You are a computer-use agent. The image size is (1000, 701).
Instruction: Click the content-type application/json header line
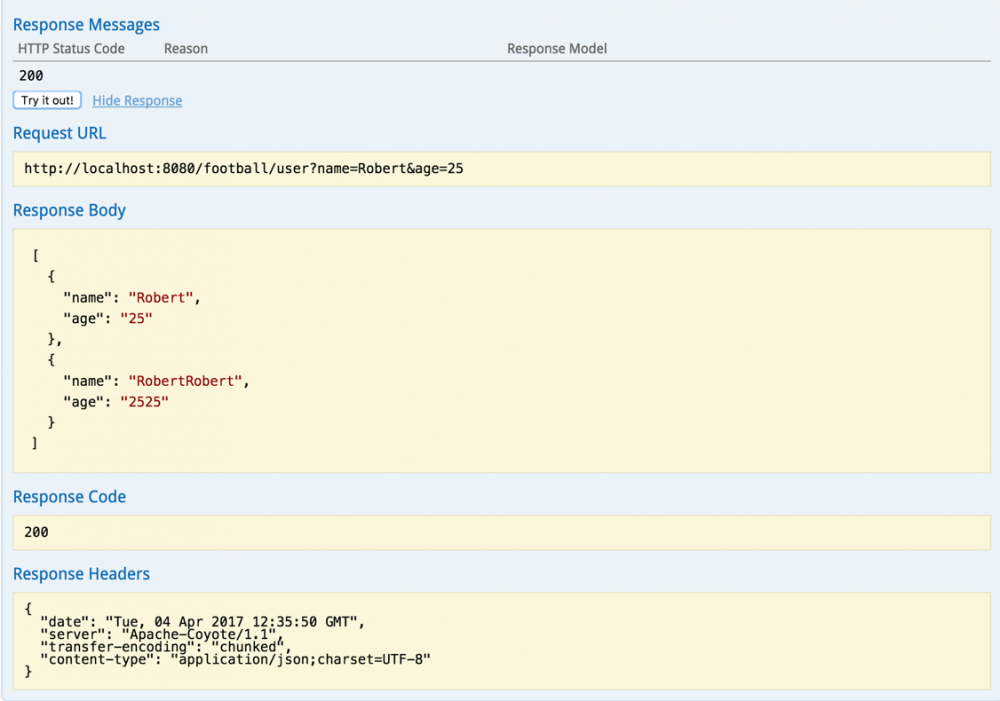pyautogui.click(x=235, y=659)
